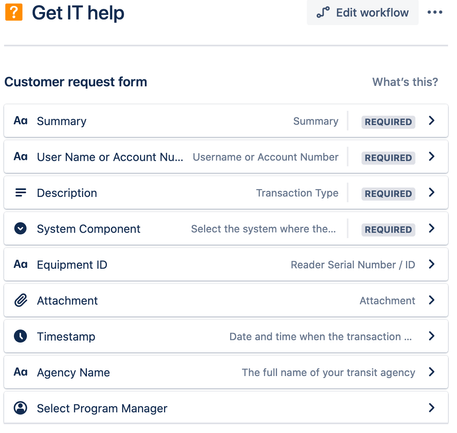Screen dimensions: 457x433
Task: Open the What's this? help link
Action: click(405, 82)
